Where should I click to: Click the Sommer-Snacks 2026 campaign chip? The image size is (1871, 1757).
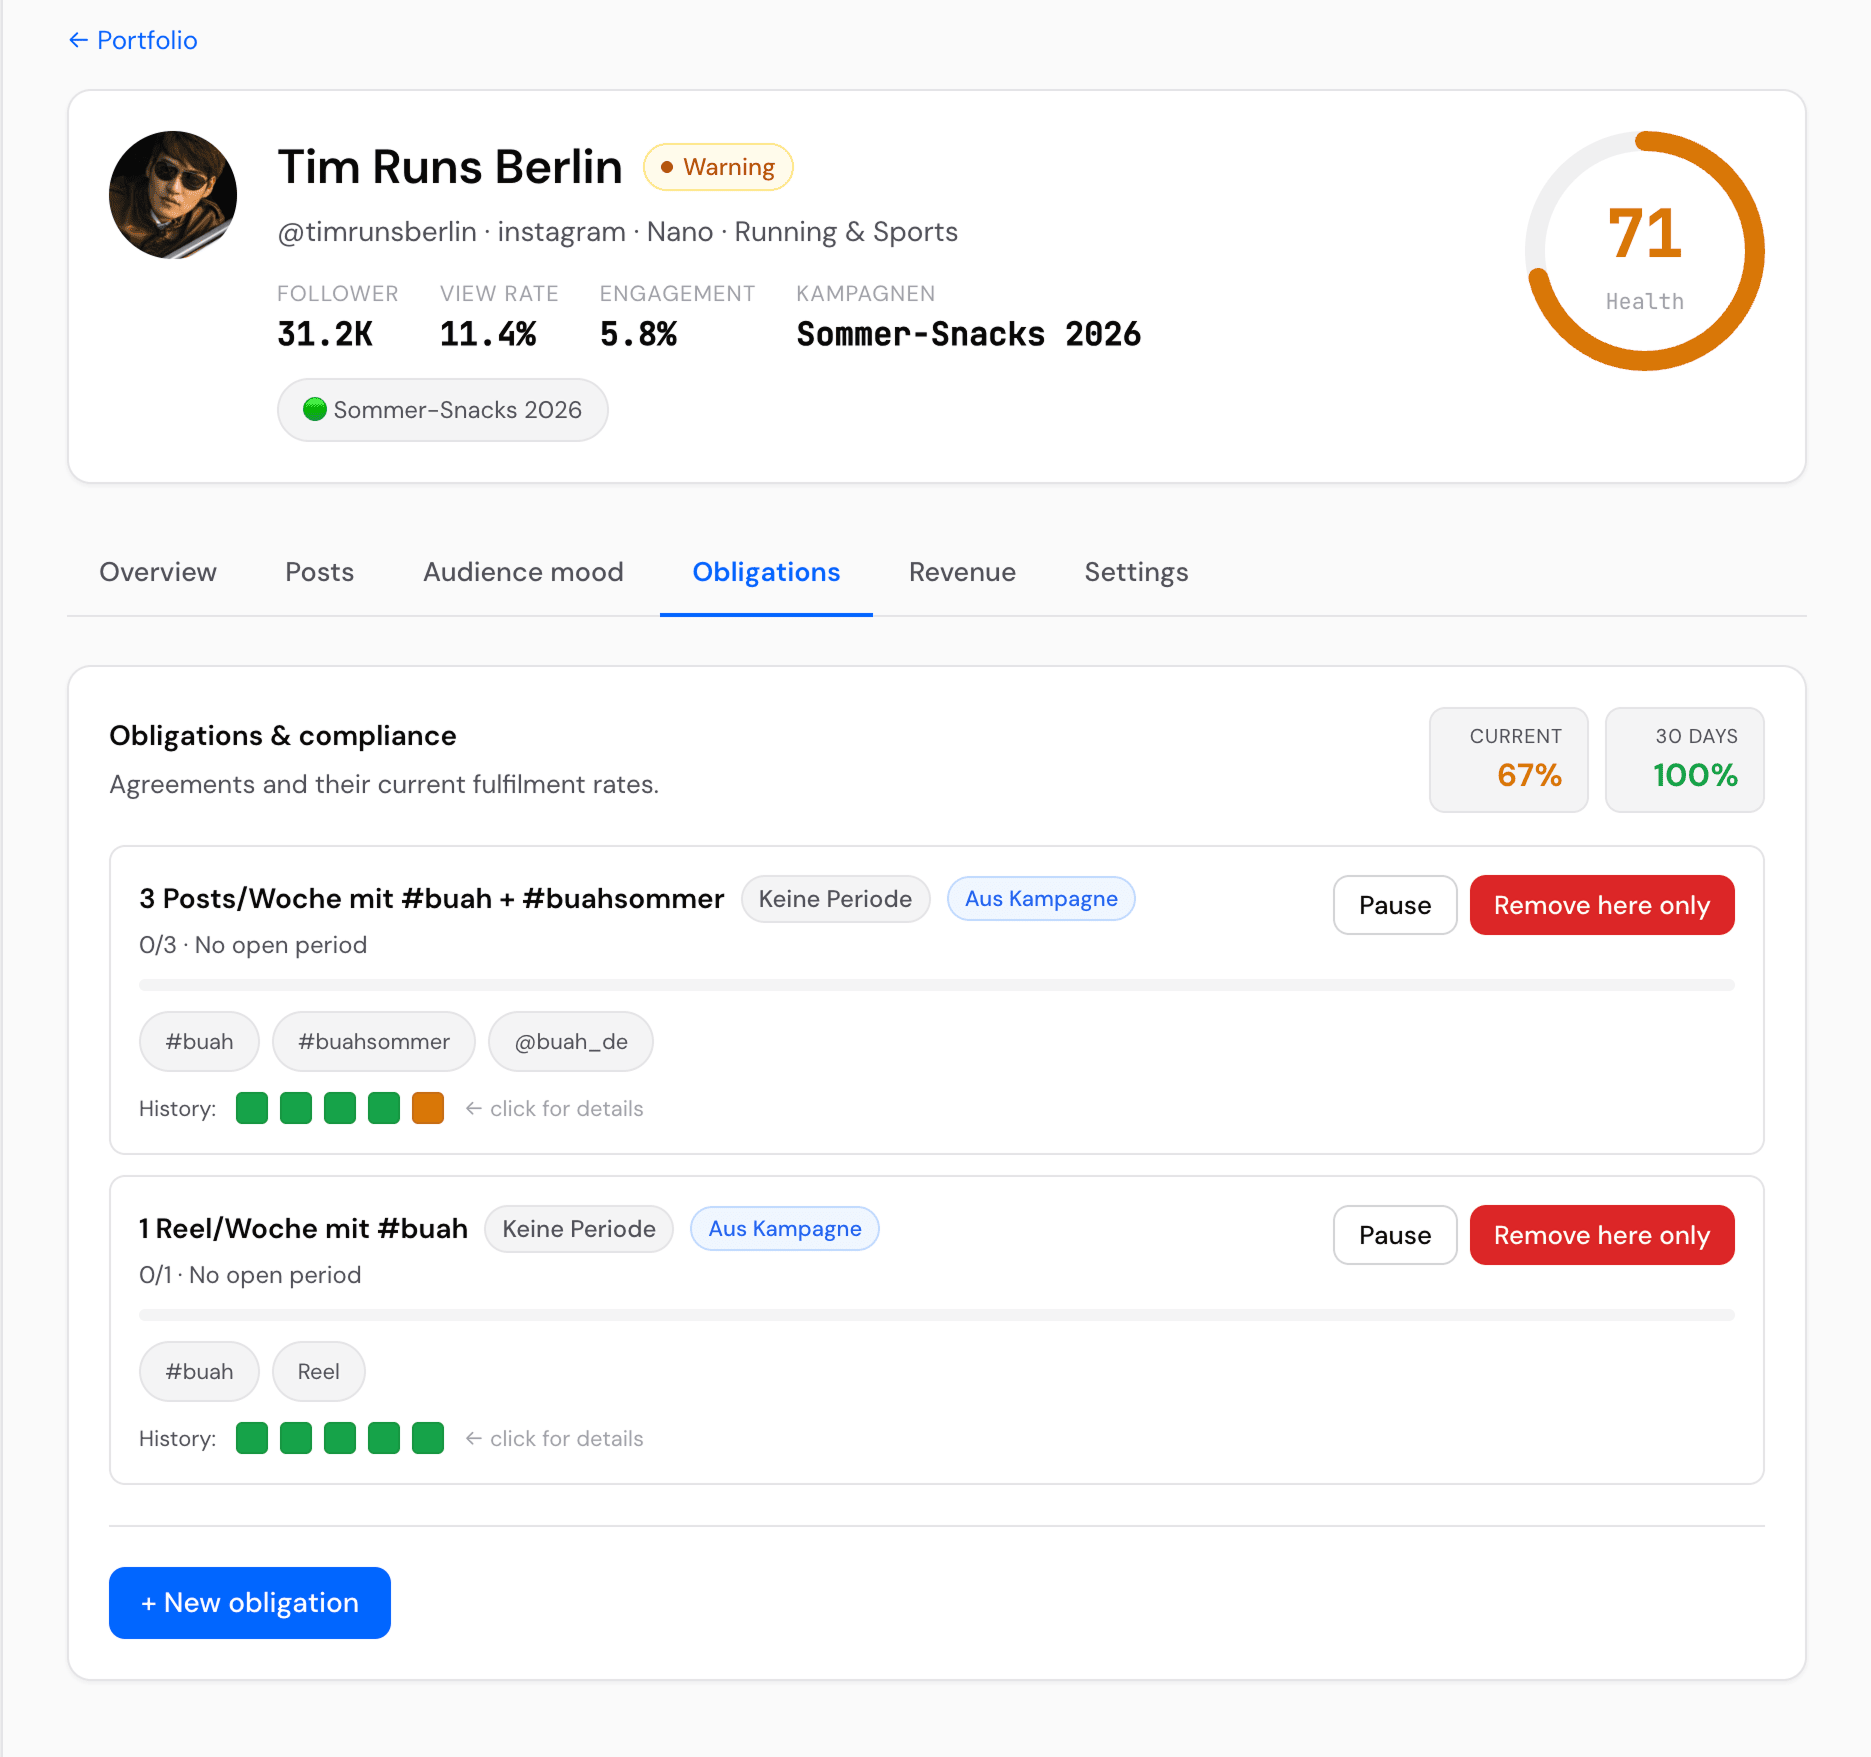[x=442, y=410]
